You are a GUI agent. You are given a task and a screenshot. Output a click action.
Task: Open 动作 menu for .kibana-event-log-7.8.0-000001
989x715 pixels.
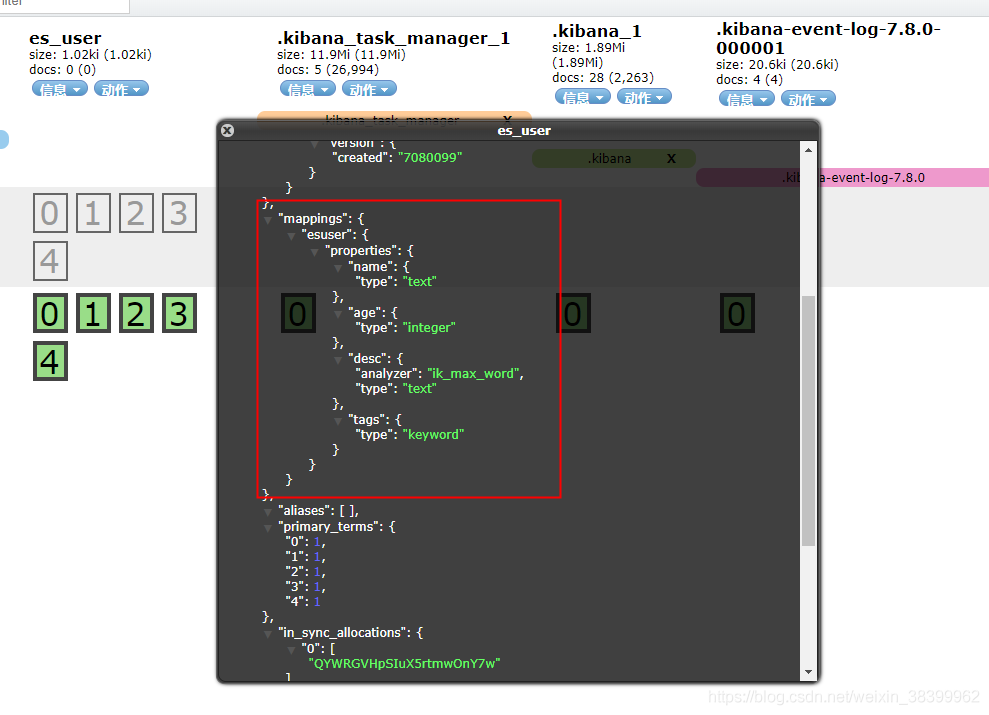(x=809, y=99)
